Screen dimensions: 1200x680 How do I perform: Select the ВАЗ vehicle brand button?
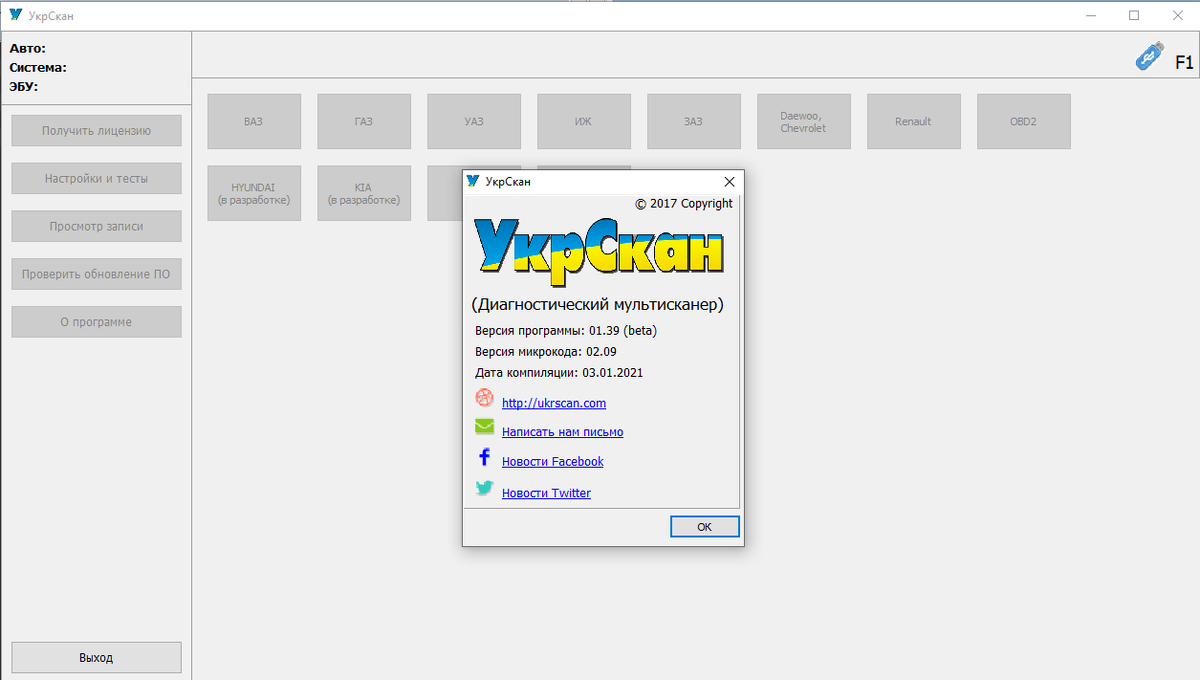(x=254, y=121)
